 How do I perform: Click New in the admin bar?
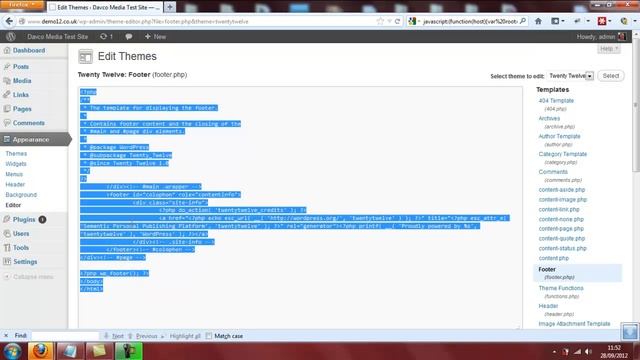point(155,36)
